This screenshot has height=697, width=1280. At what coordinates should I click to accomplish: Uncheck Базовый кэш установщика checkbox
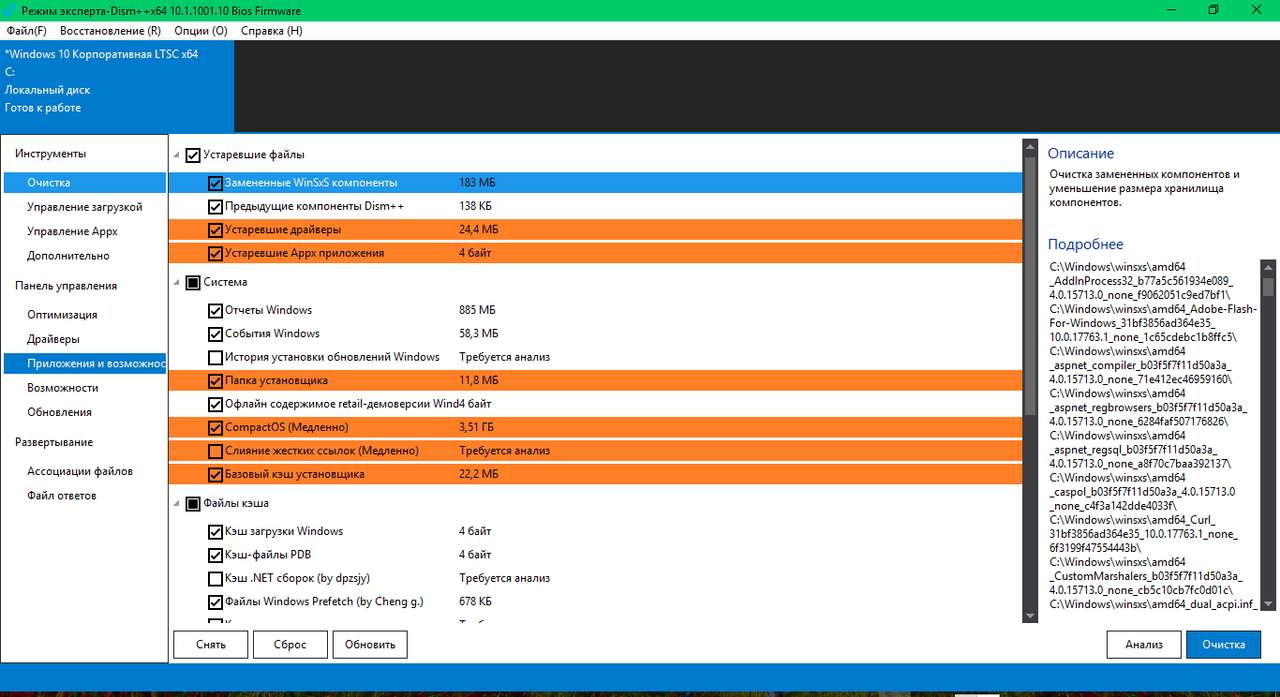(215, 475)
